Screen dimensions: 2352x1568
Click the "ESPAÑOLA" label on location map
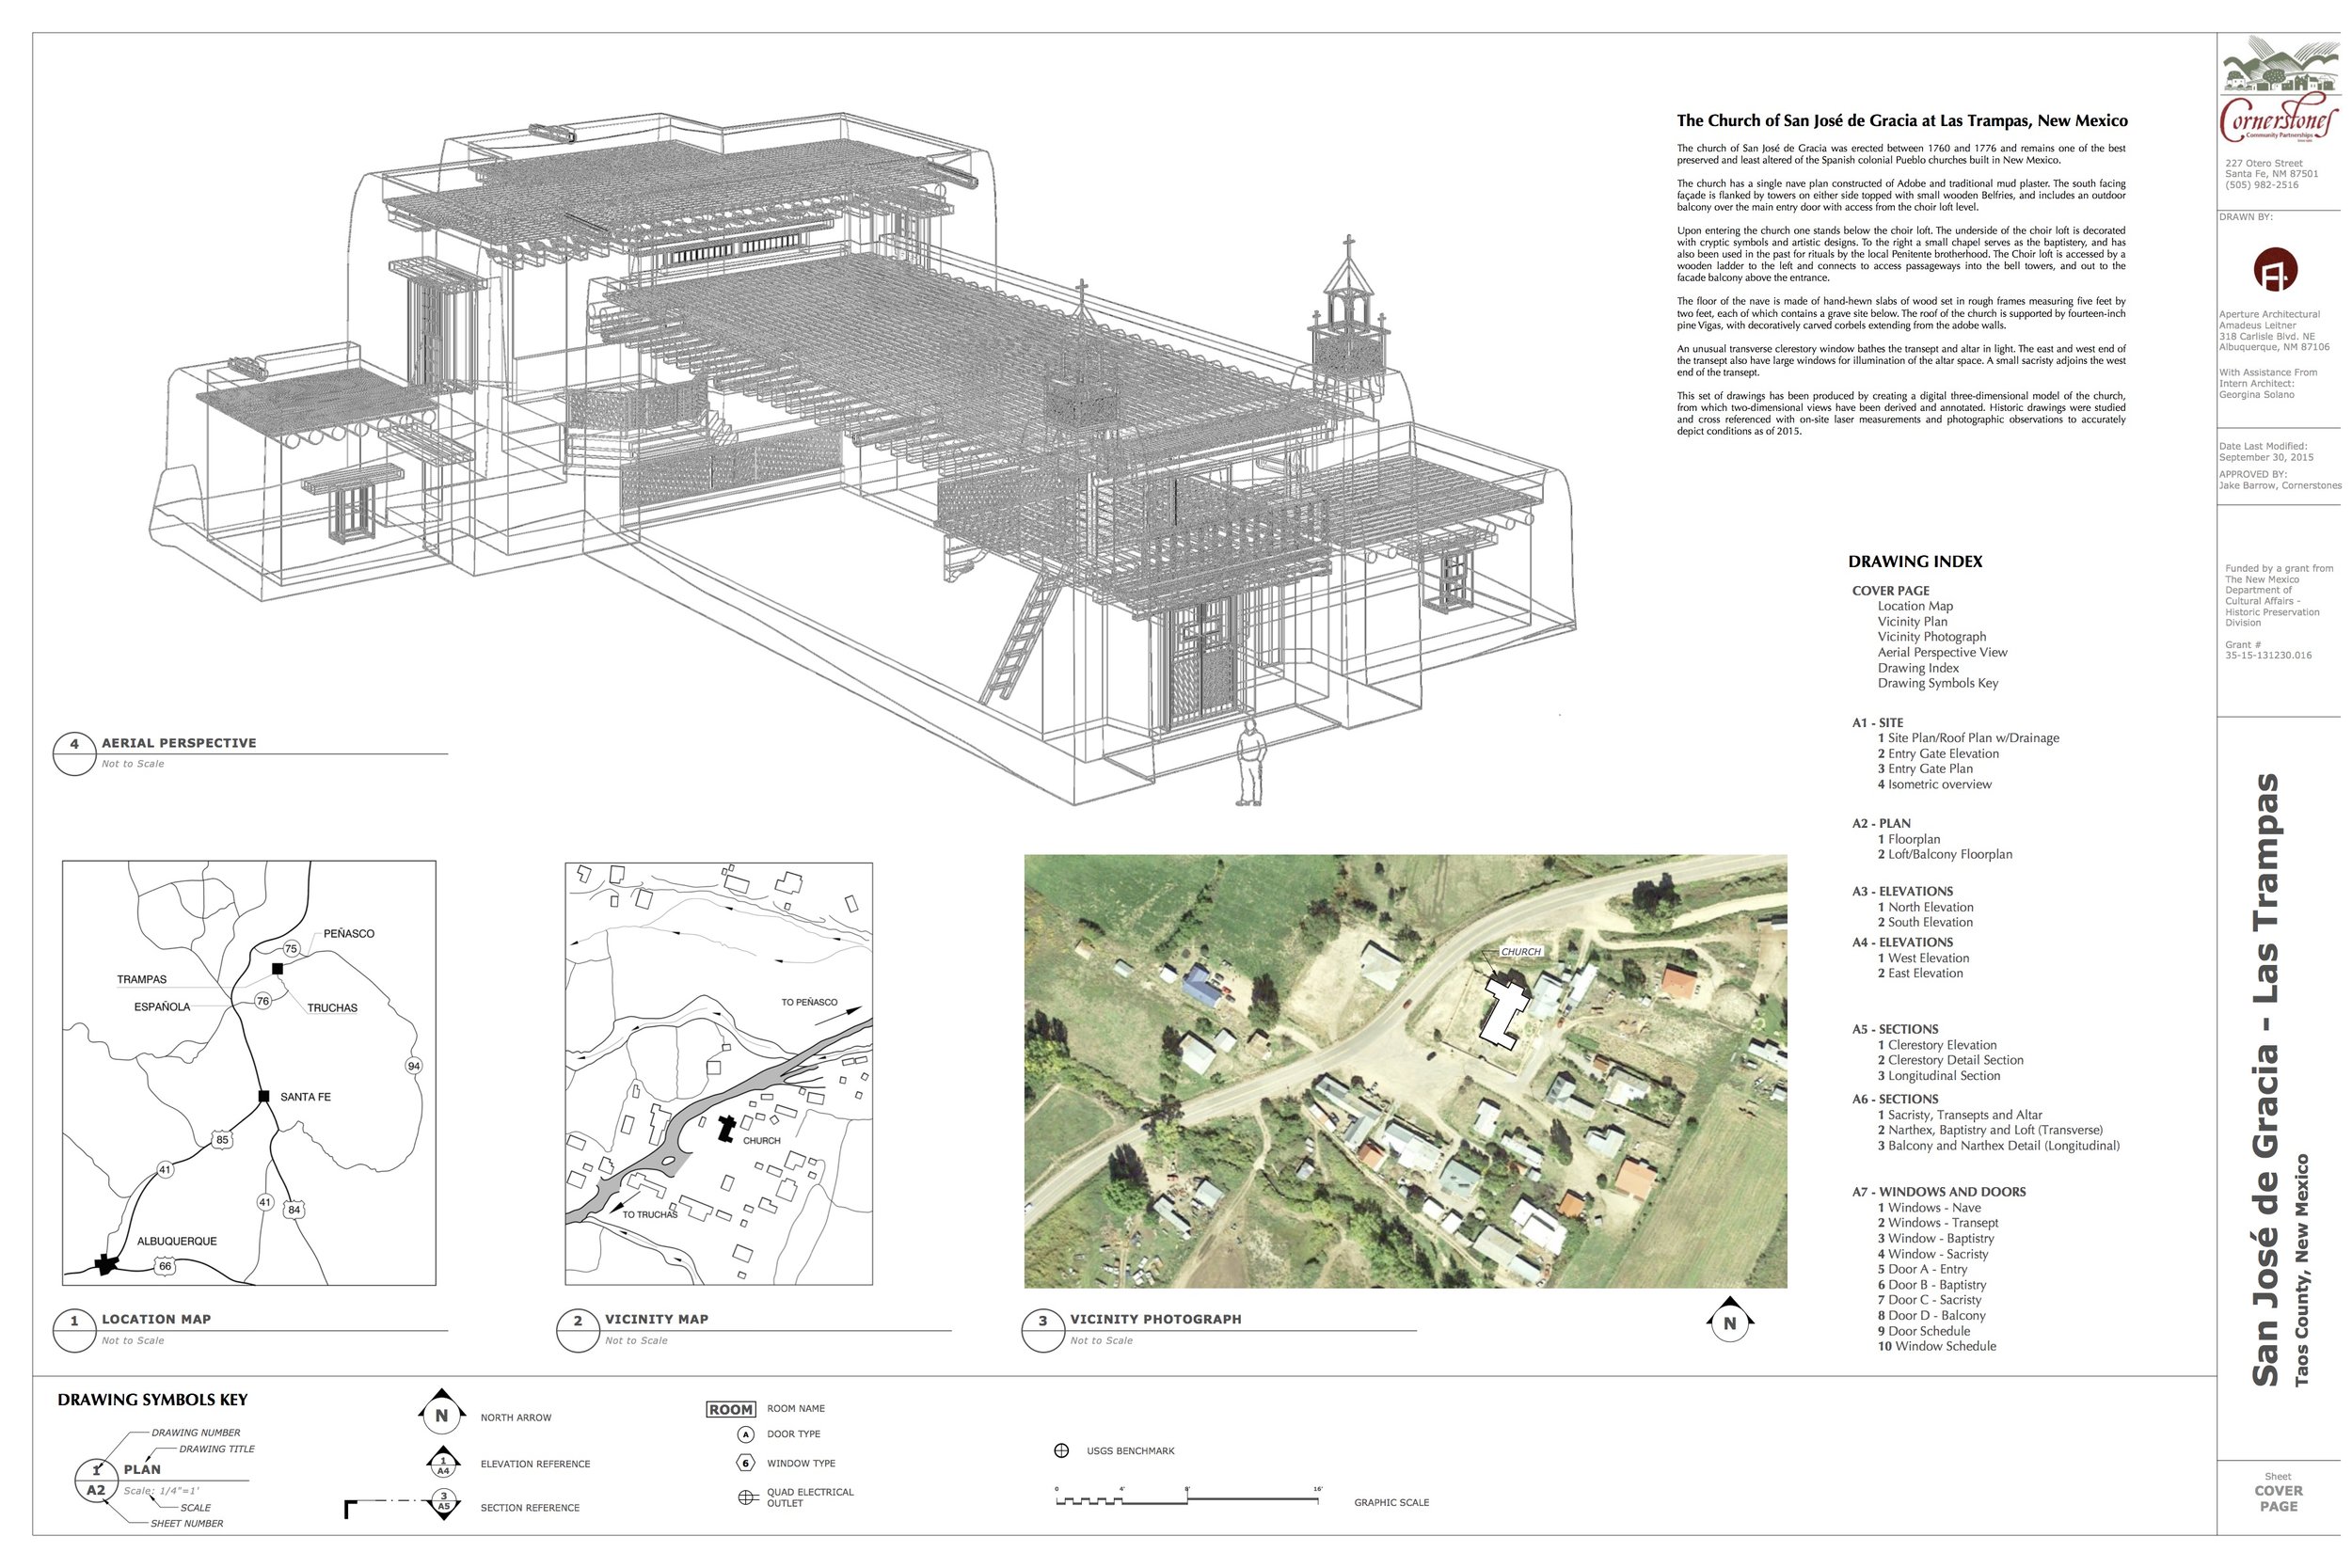tap(162, 1007)
